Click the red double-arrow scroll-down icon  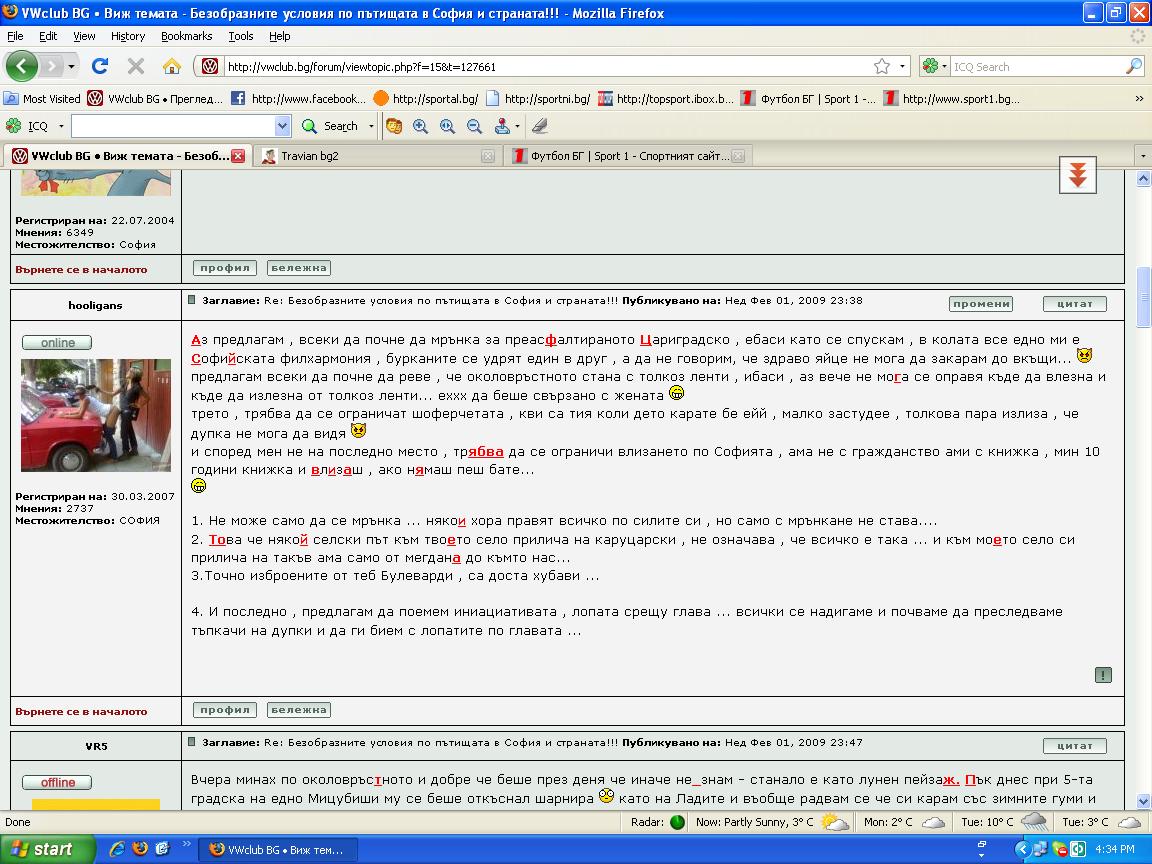coord(1077,176)
